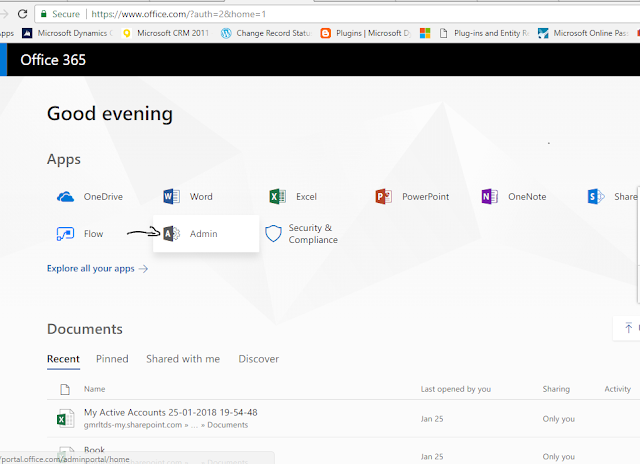This screenshot has width=640, height=464.
Task: Open the Microsoft Online Password bookmark
Action: tap(584, 33)
